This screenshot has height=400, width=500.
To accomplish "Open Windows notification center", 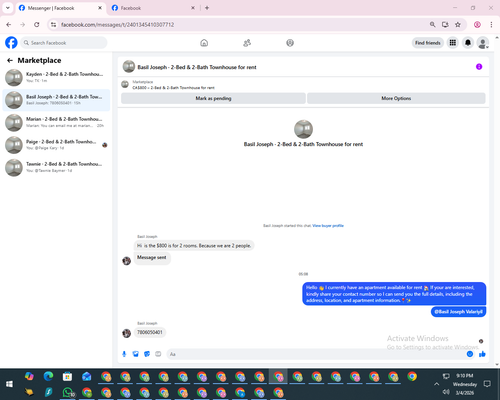I will pos(487,384).
